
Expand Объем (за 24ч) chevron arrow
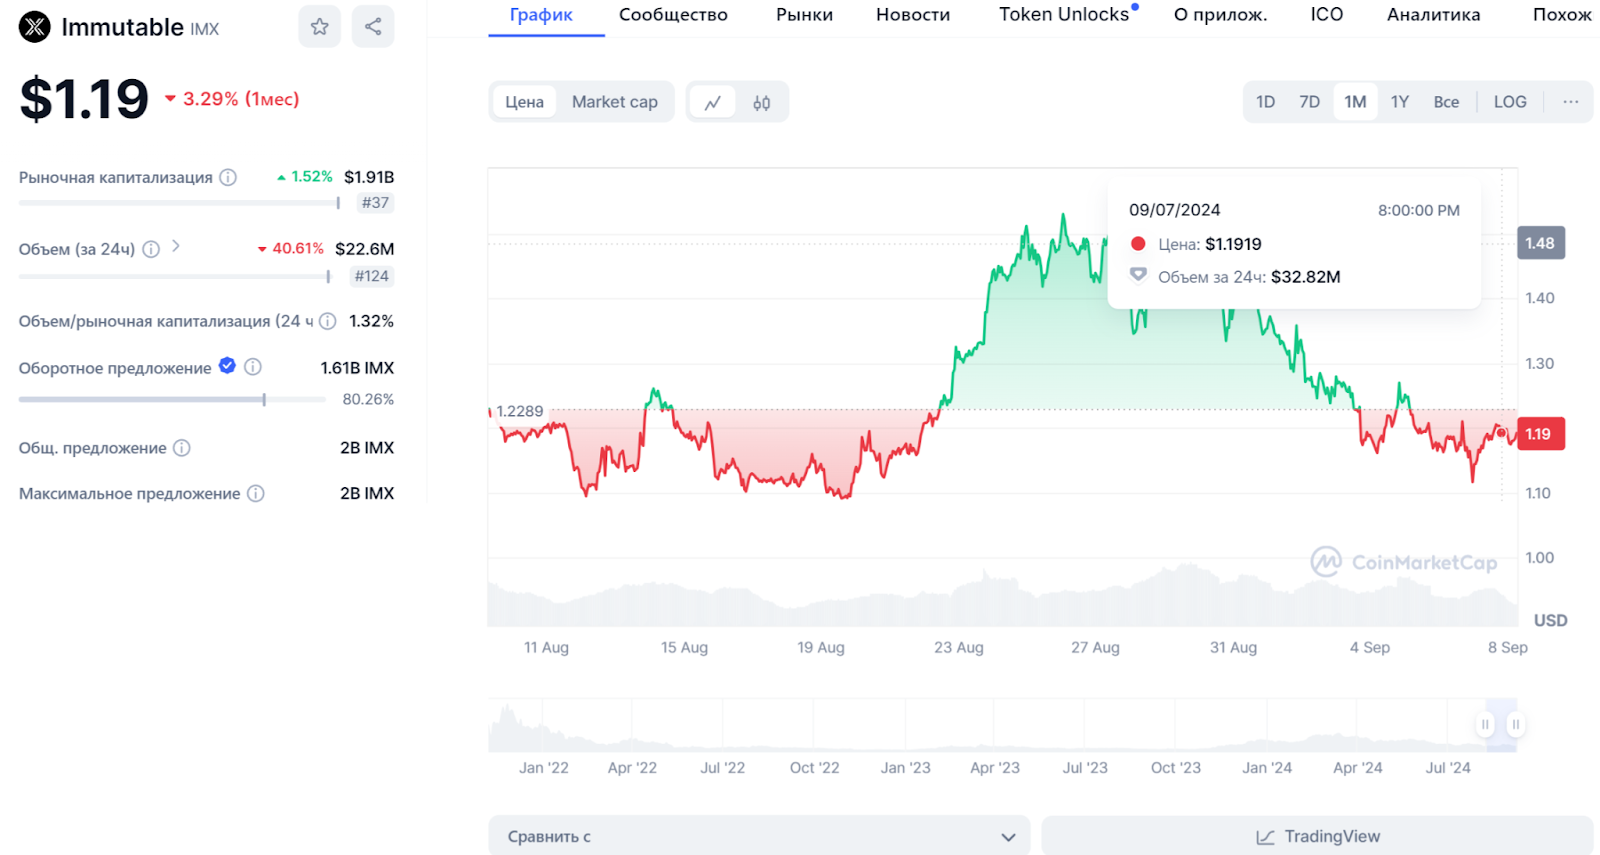[x=176, y=246]
